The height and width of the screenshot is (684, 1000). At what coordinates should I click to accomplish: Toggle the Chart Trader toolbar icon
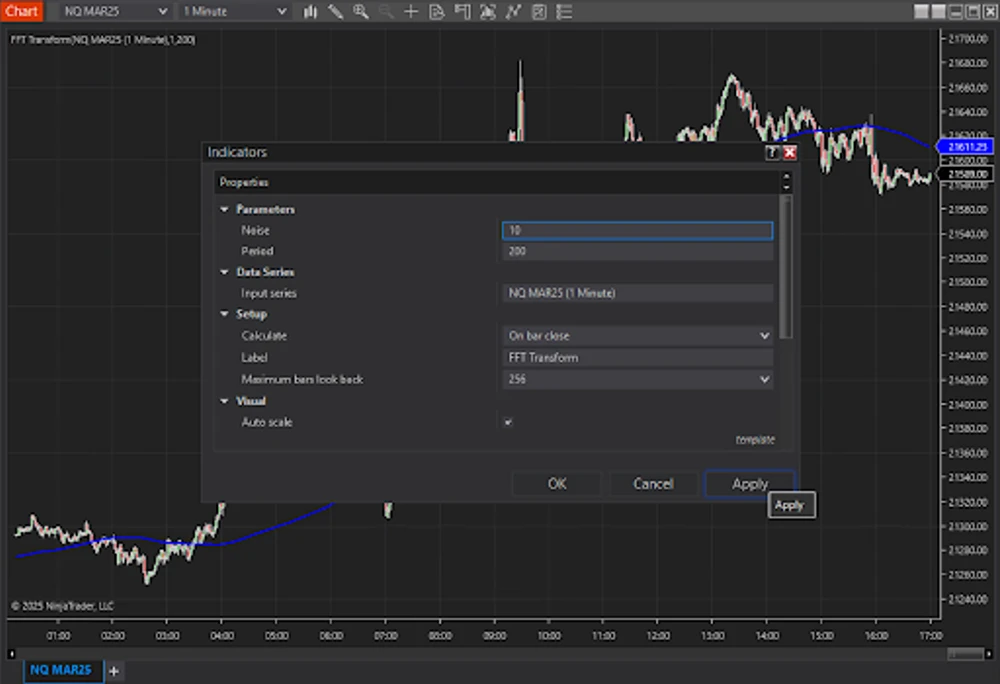pyautogui.click(x=462, y=11)
